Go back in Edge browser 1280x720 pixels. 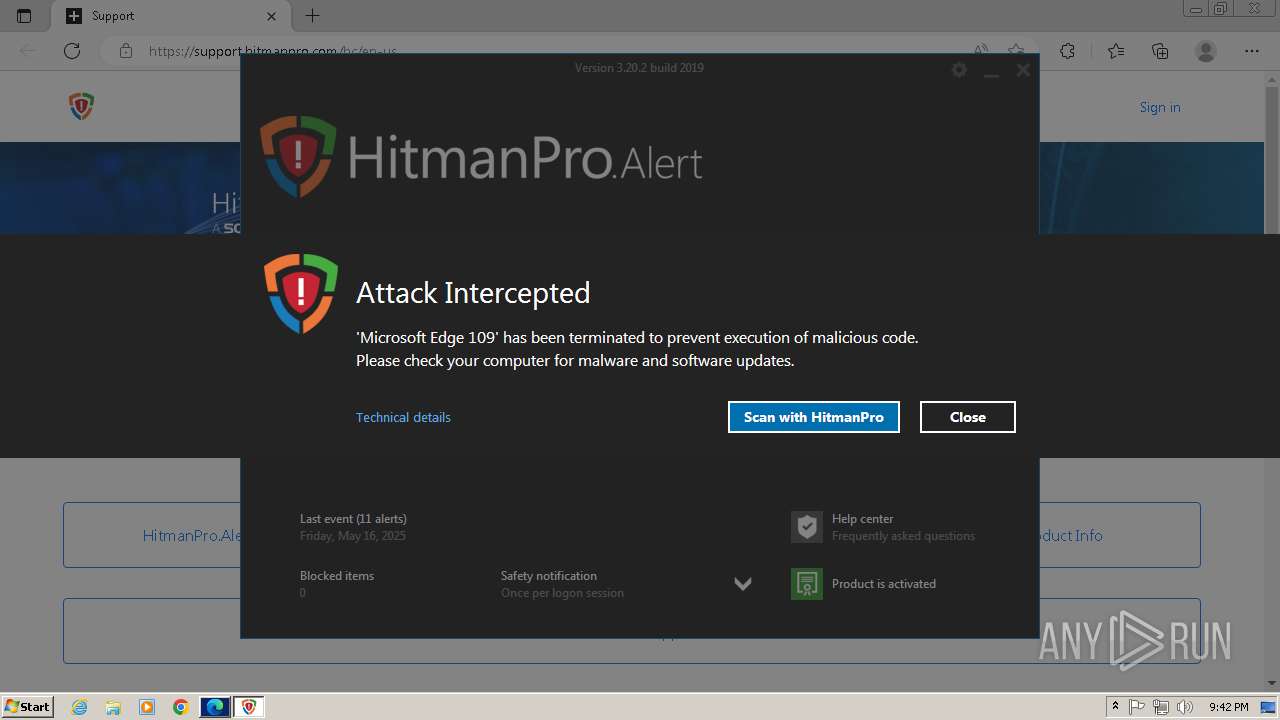[28, 51]
